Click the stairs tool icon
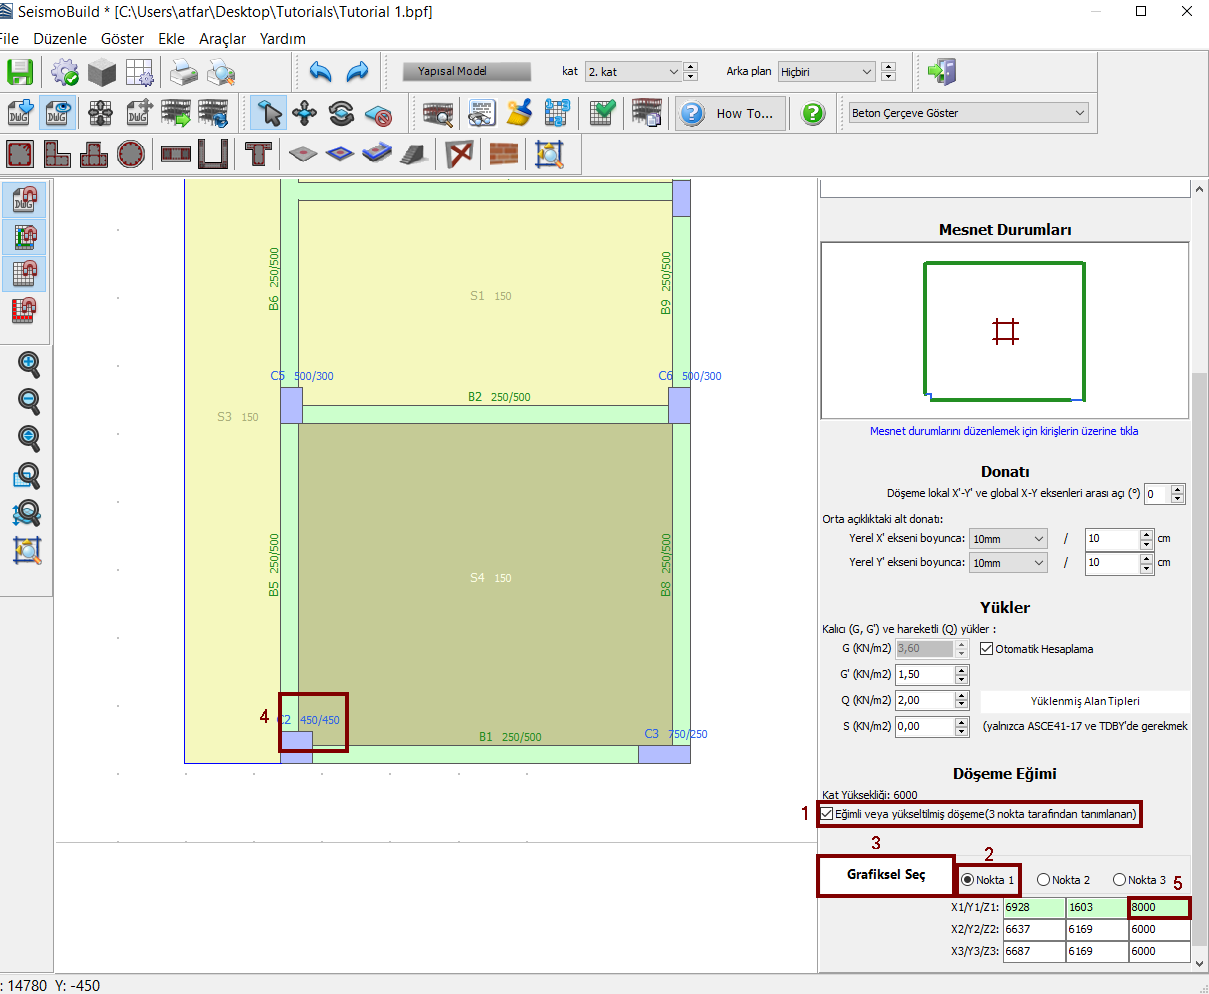Viewport: 1209px width, 994px height. click(414, 154)
